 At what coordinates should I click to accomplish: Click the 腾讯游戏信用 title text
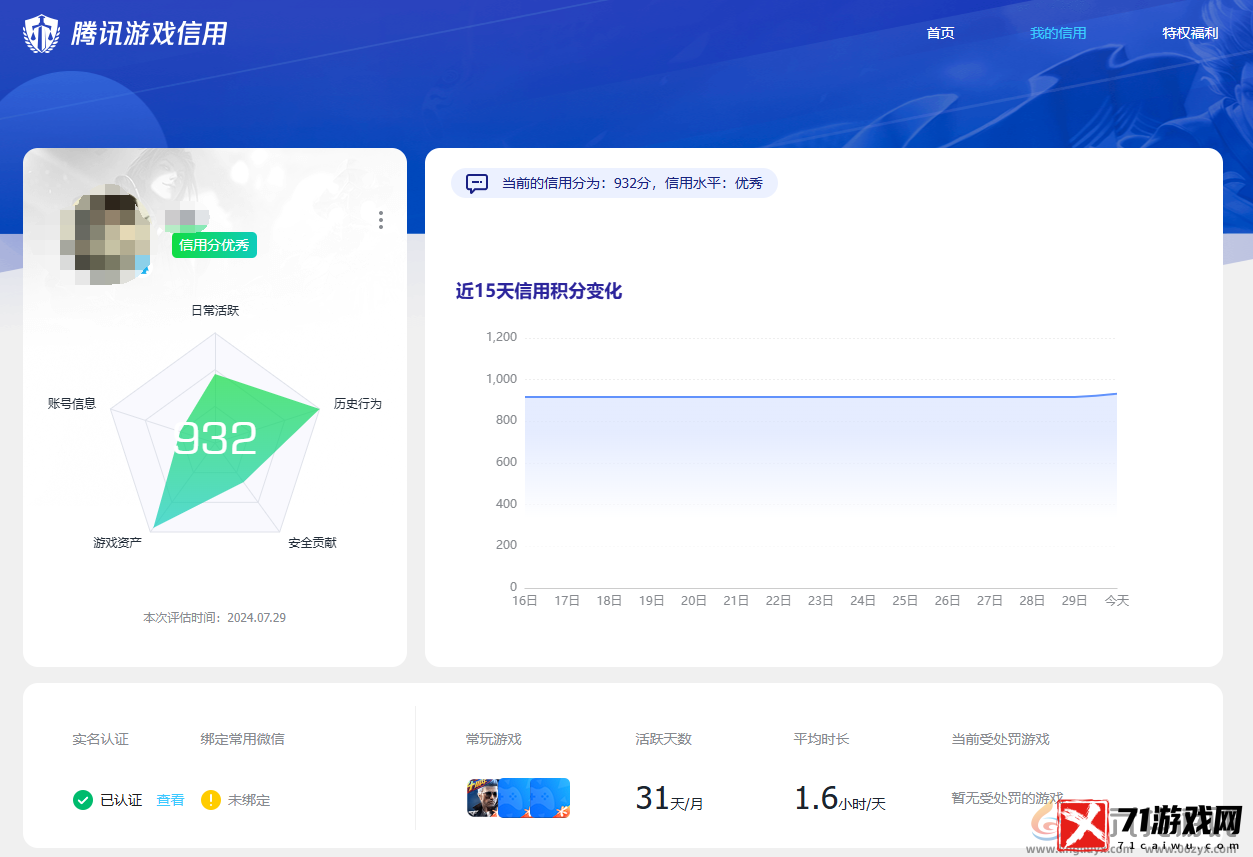(149, 34)
